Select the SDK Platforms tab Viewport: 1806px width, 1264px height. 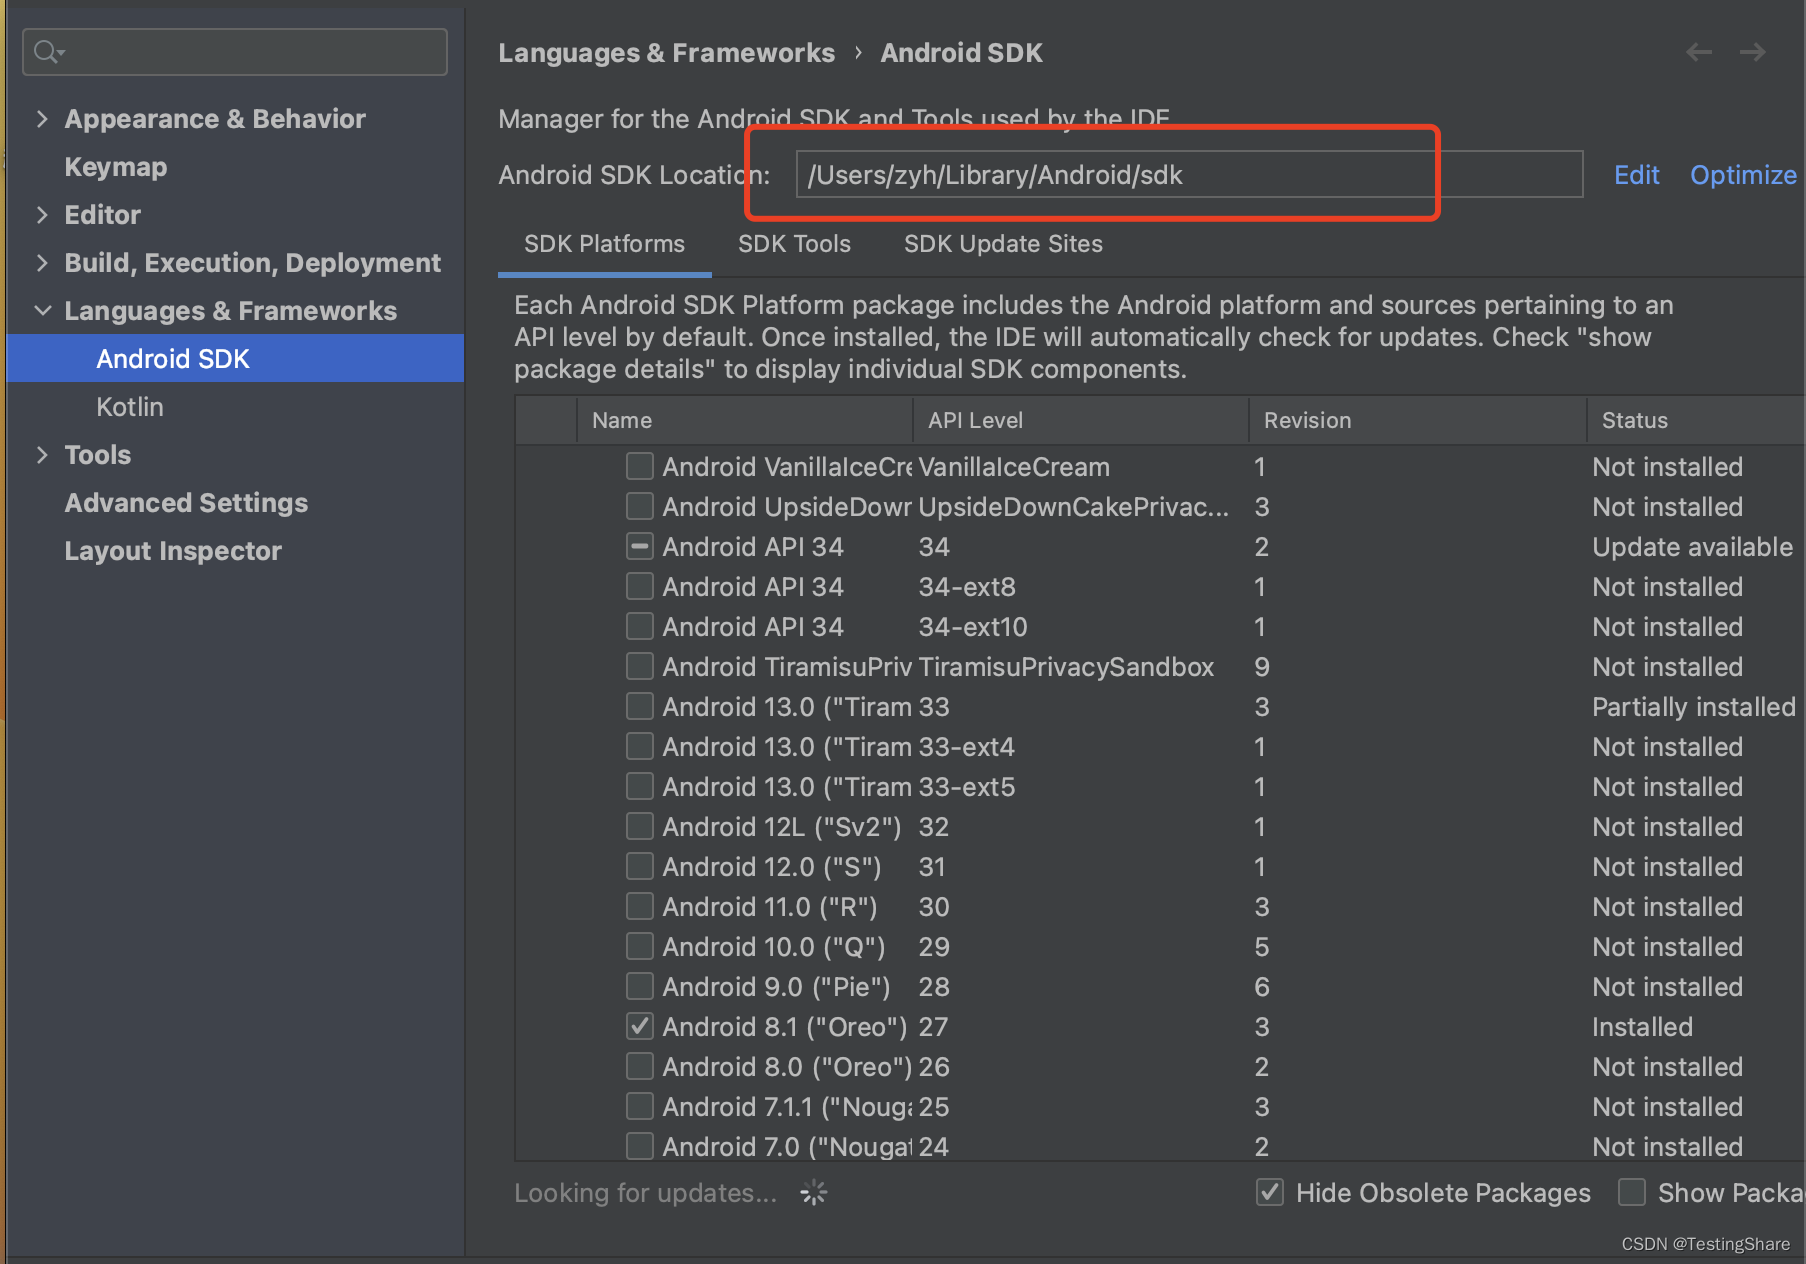click(x=603, y=243)
